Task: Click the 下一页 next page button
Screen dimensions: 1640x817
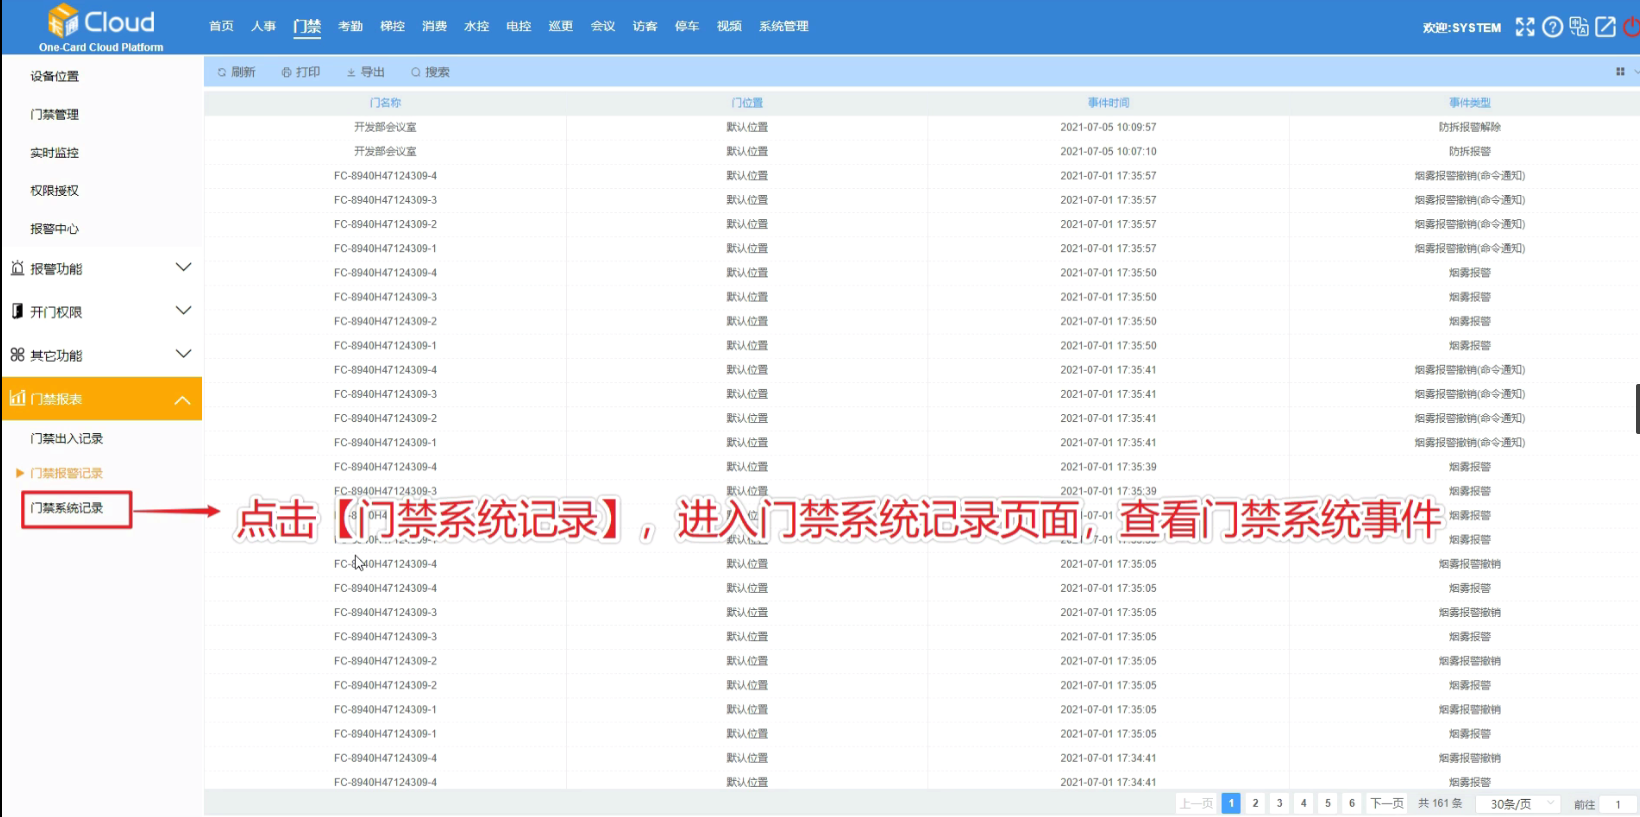Action: tap(1387, 803)
